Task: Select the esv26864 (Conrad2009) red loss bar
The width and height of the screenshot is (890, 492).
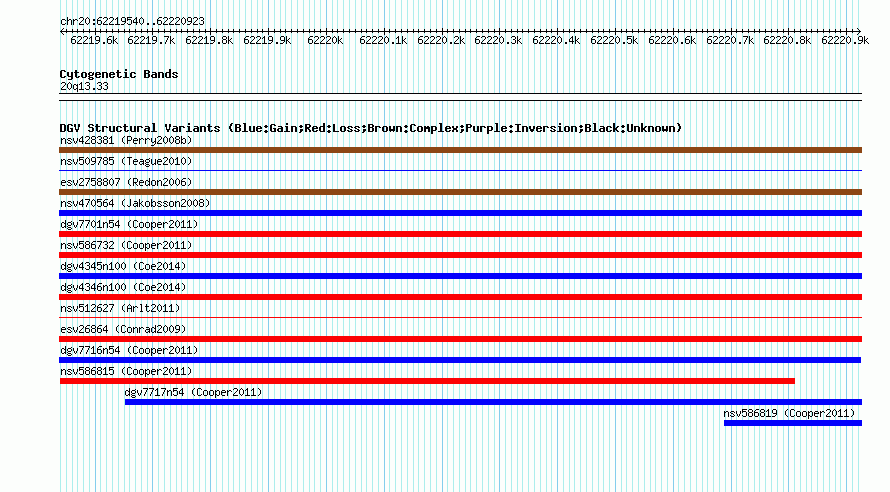Action: [x=460, y=339]
